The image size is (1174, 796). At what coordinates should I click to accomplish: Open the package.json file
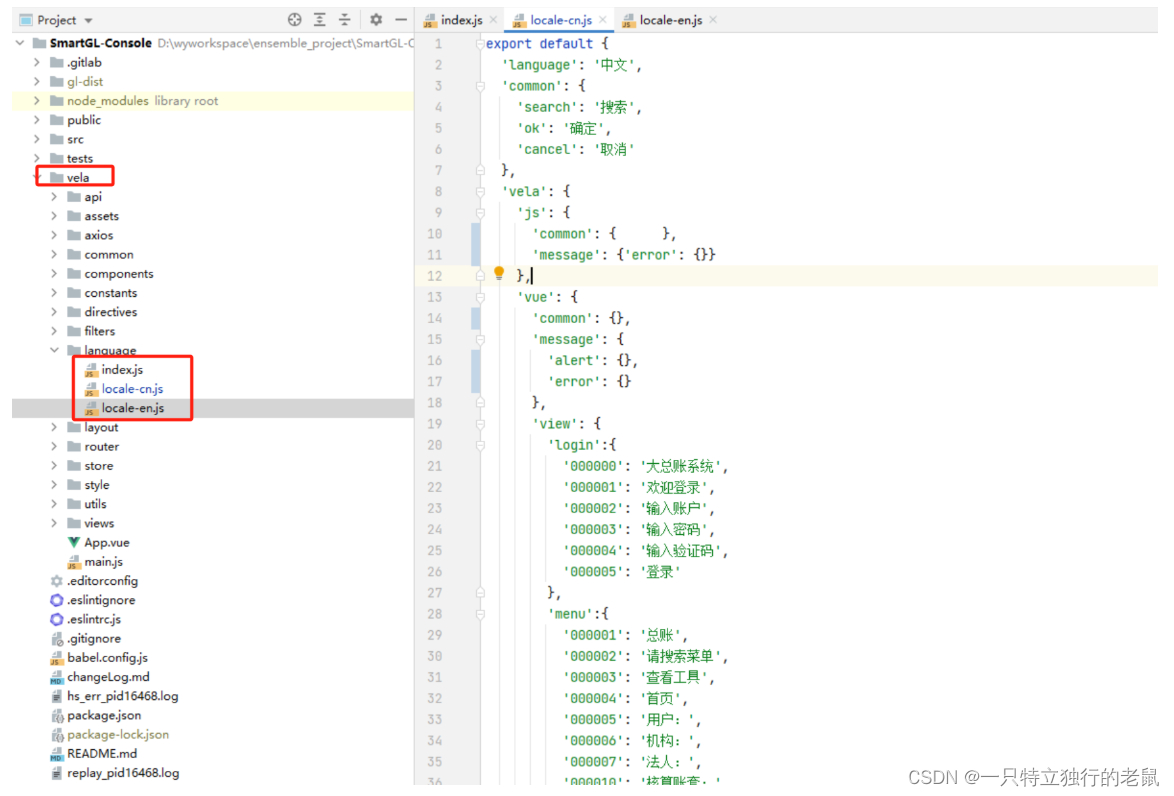(103, 716)
